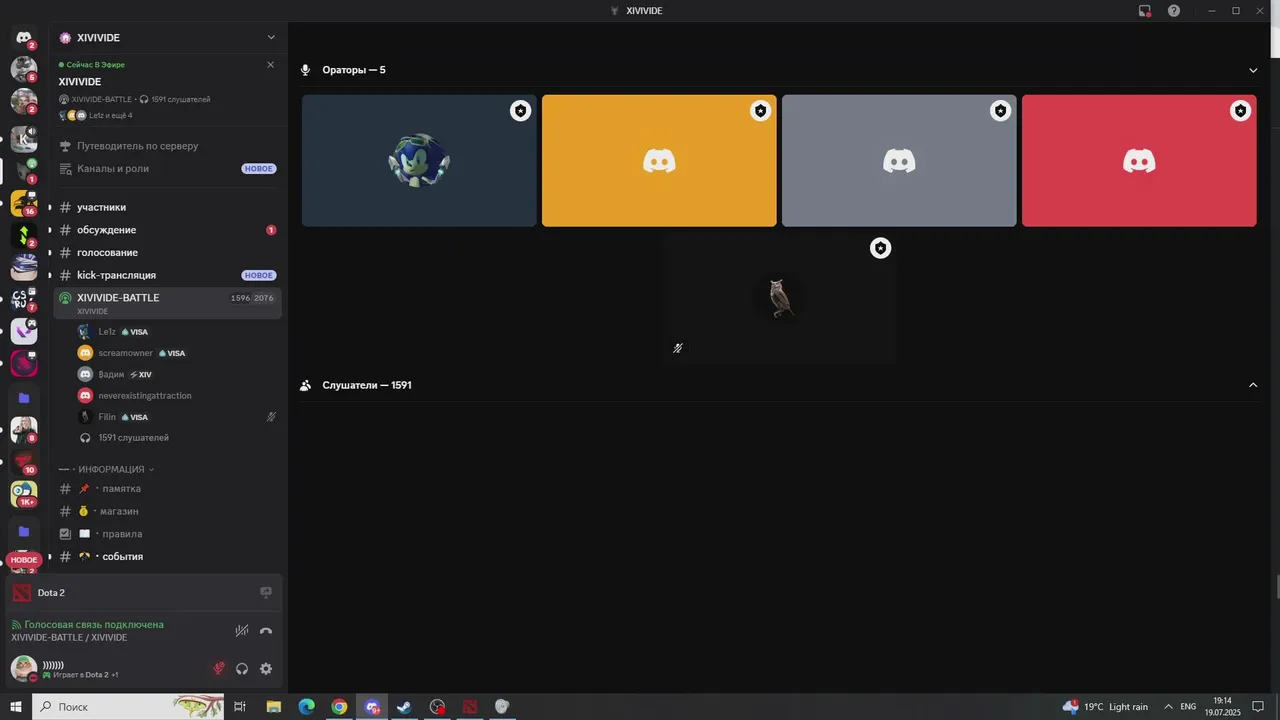Click moderator badge on the red speaker tile

click(1241, 111)
